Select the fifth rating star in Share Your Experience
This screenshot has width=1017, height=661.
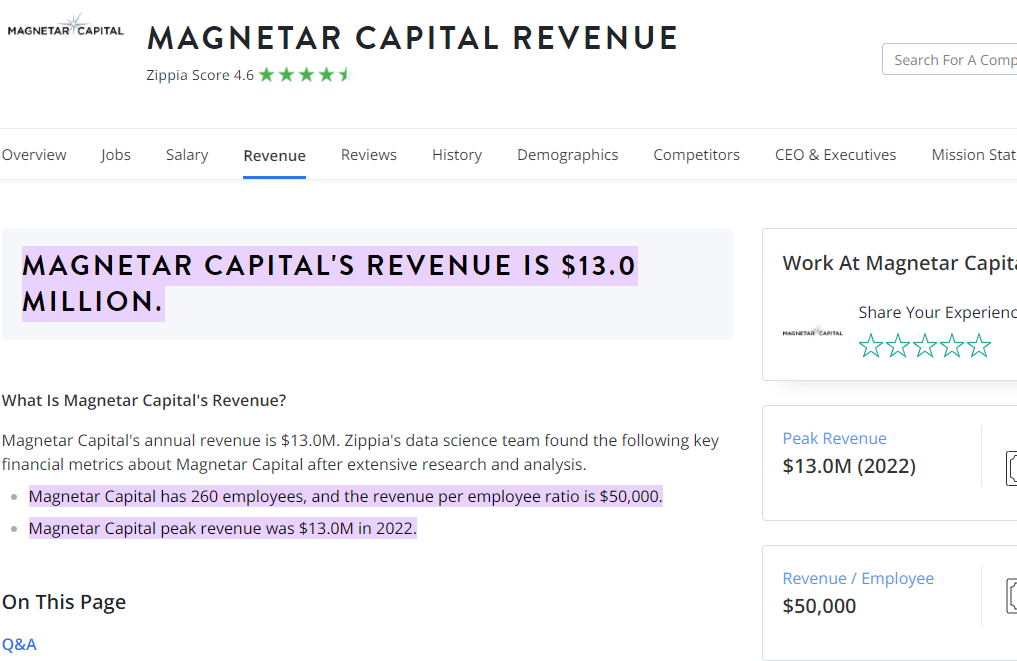[979, 346]
